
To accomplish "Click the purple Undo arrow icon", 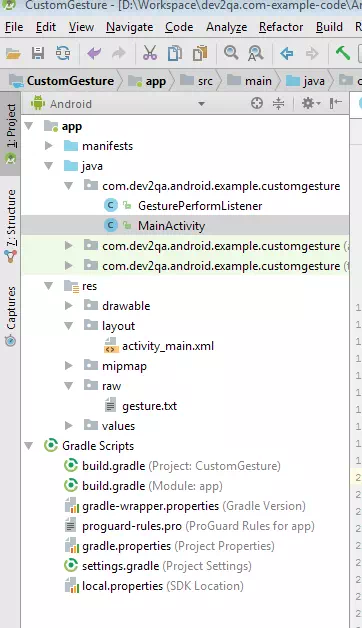I will [95, 53].
